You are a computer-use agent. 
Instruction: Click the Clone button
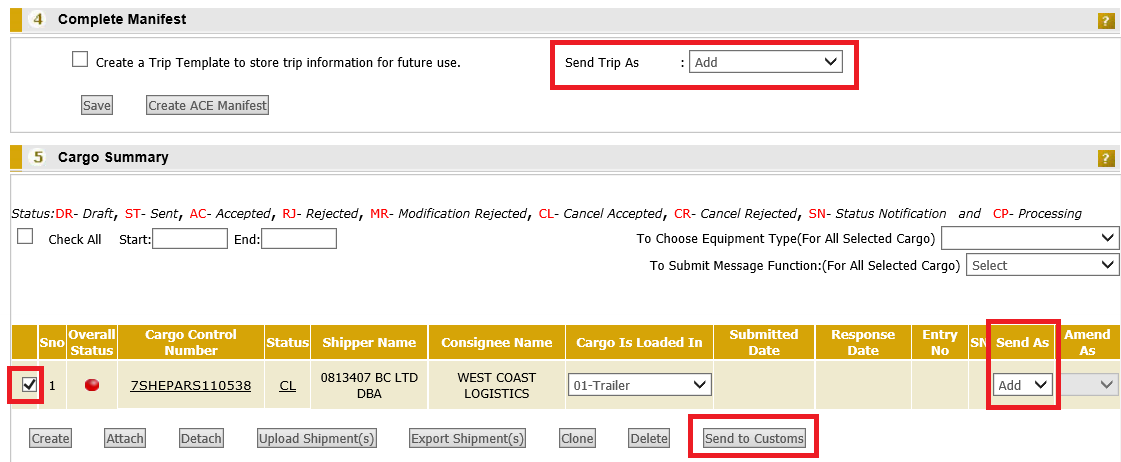point(577,438)
